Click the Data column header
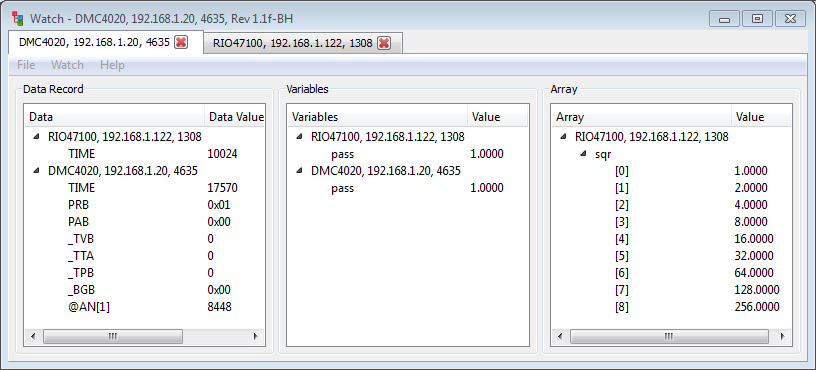The image size is (816, 370). tap(115, 117)
